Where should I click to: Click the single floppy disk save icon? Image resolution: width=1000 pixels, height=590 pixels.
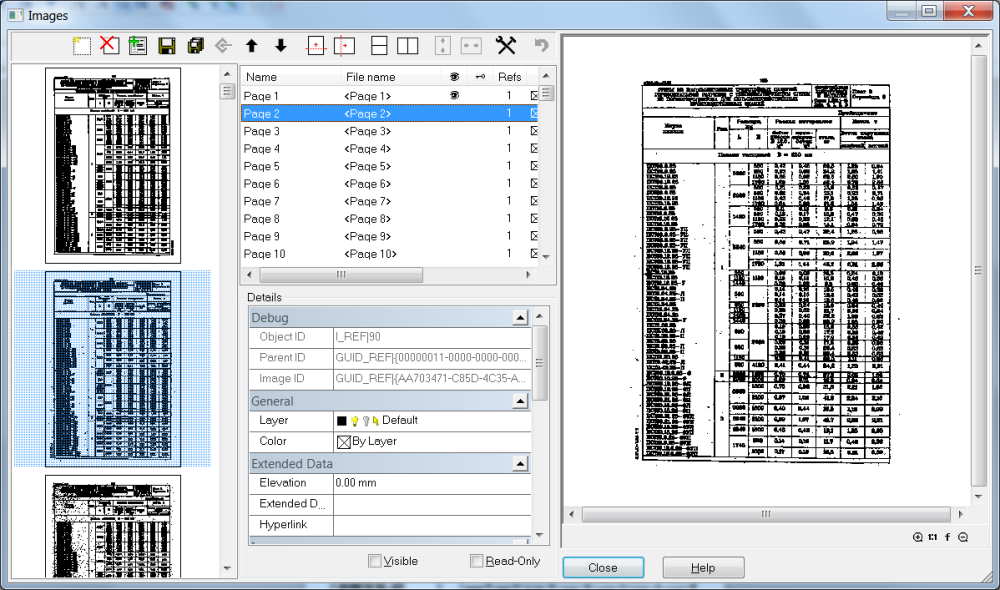point(166,45)
